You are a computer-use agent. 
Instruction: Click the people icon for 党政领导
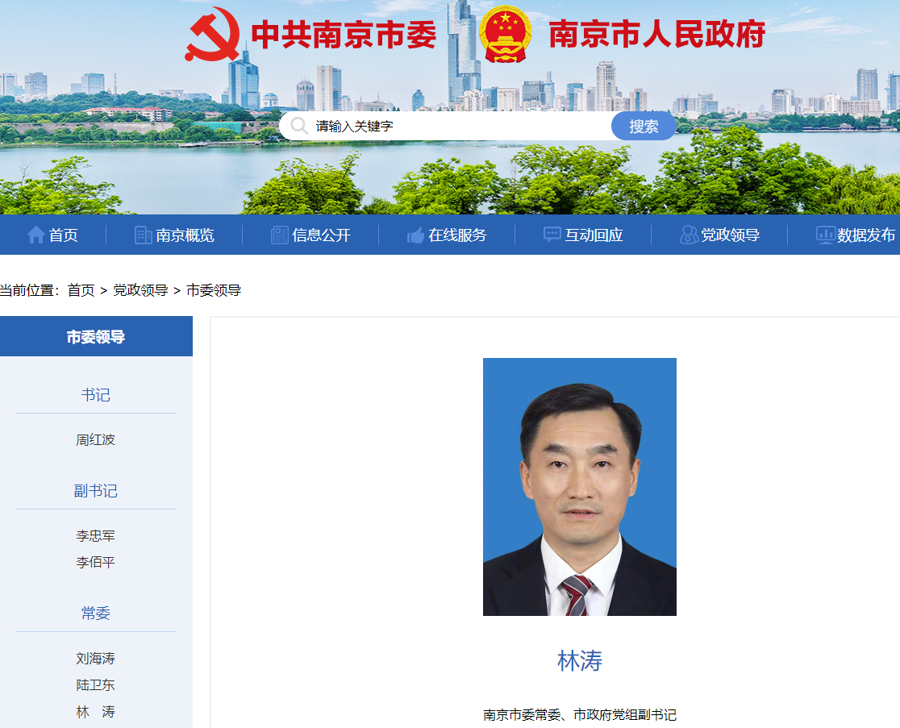click(688, 235)
